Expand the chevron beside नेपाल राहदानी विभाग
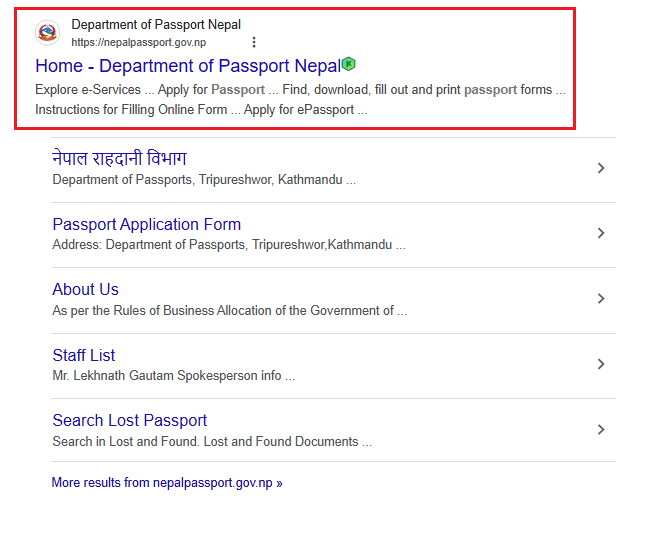 click(x=601, y=168)
